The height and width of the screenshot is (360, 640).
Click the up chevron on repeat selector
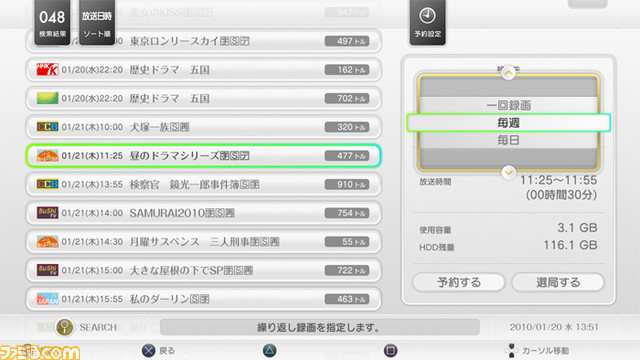pos(508,73)
